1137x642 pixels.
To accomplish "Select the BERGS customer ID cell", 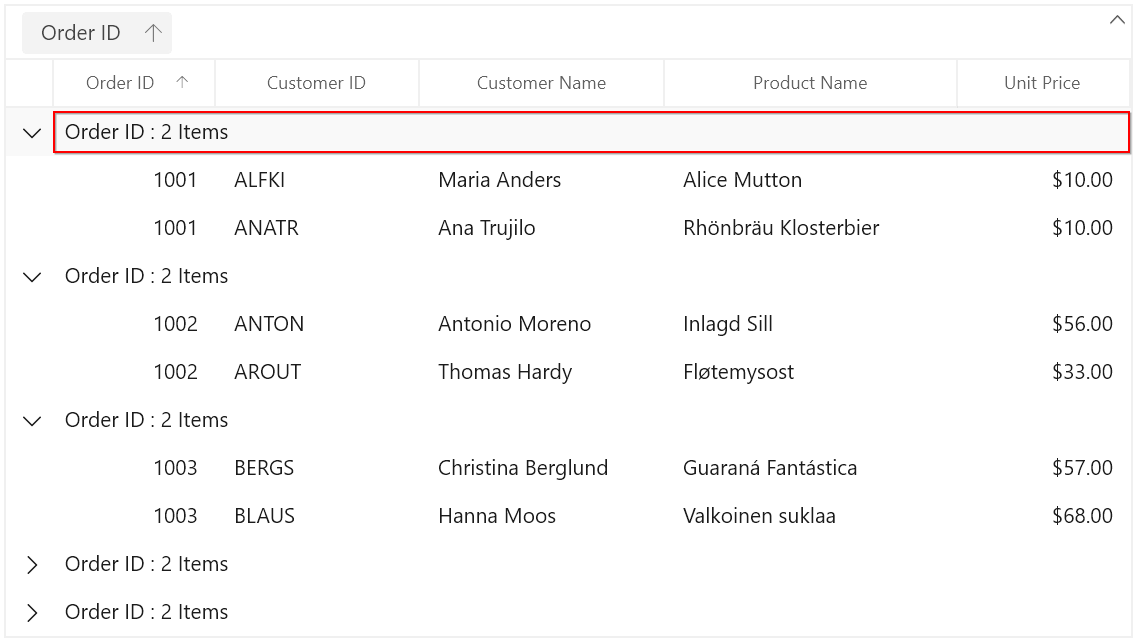I will pyautogui.click(x=317, y=468).
